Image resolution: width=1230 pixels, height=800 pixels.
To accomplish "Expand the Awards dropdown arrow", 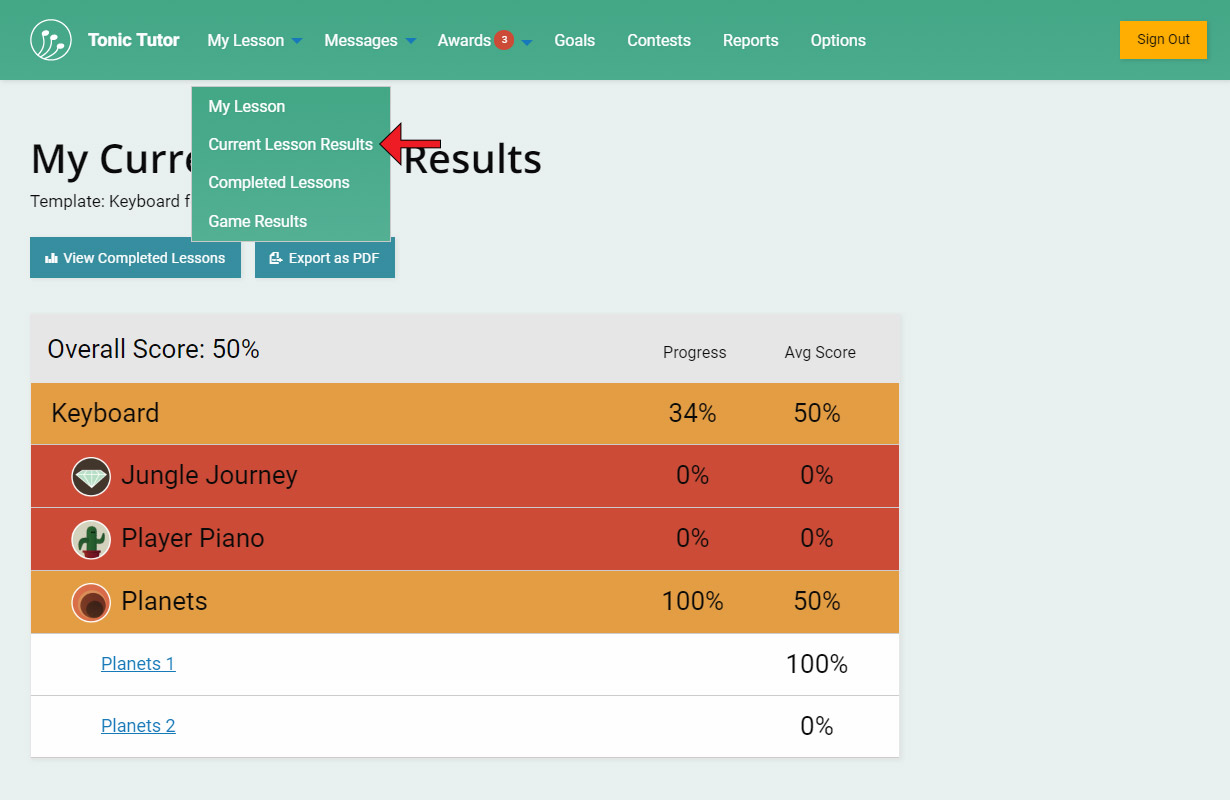I will (x=527, y=42).
